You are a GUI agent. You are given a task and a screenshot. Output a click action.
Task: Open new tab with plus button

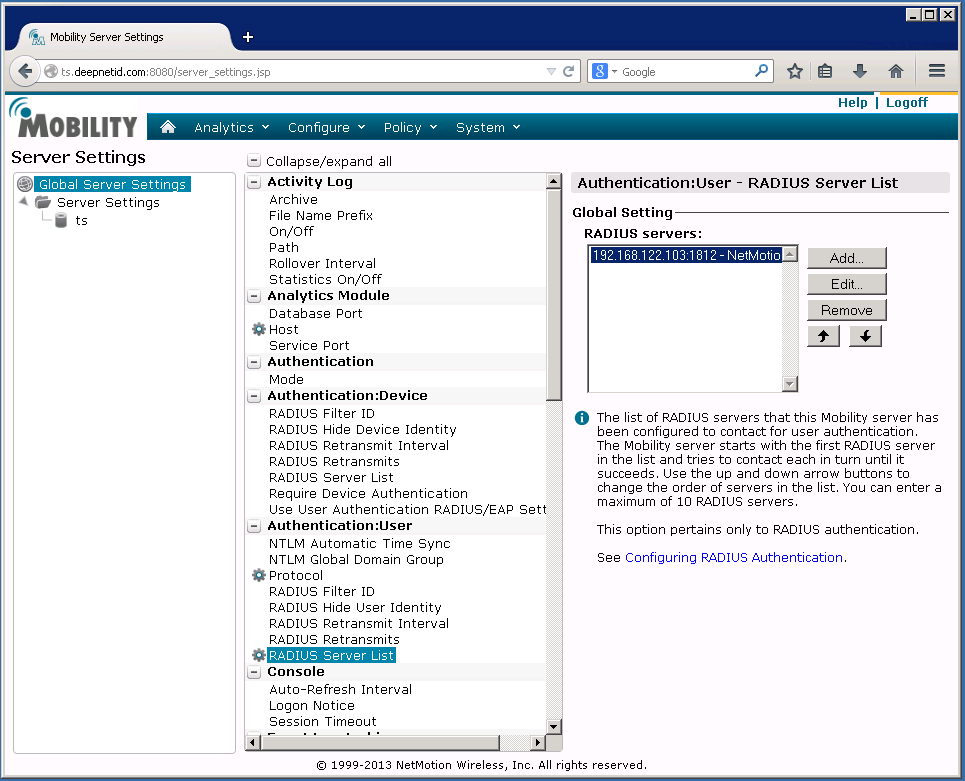tap(248, 37)
